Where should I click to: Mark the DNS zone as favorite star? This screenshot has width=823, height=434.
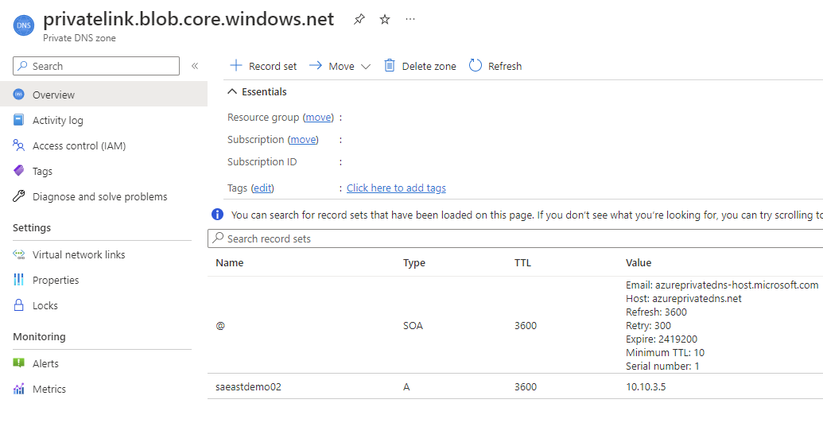pyautogui.click(x=385, y=19)
